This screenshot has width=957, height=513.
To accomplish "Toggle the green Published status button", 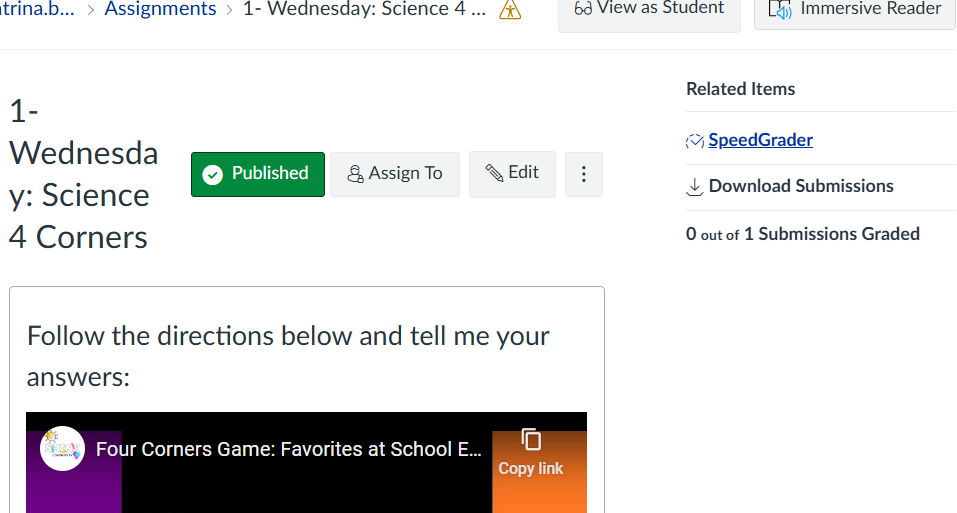I will (x=258, y=174).
